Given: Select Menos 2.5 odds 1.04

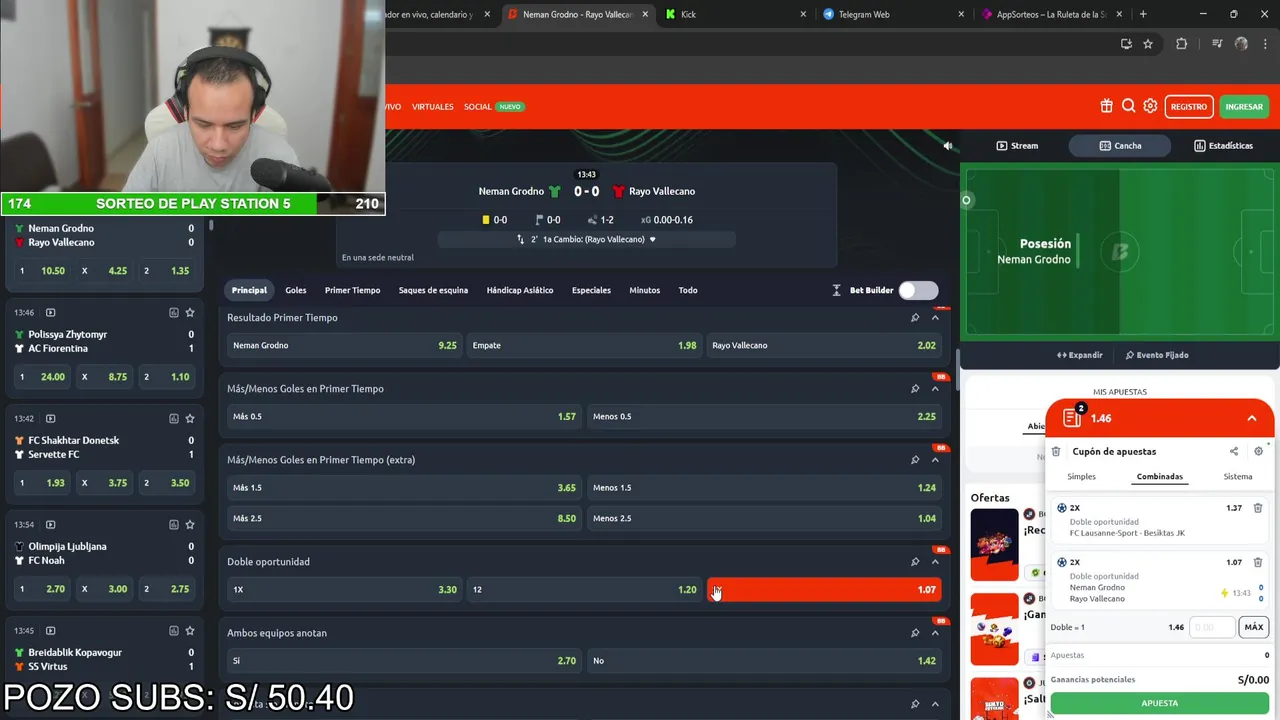Looking at the screenshot, I should 763,518.
